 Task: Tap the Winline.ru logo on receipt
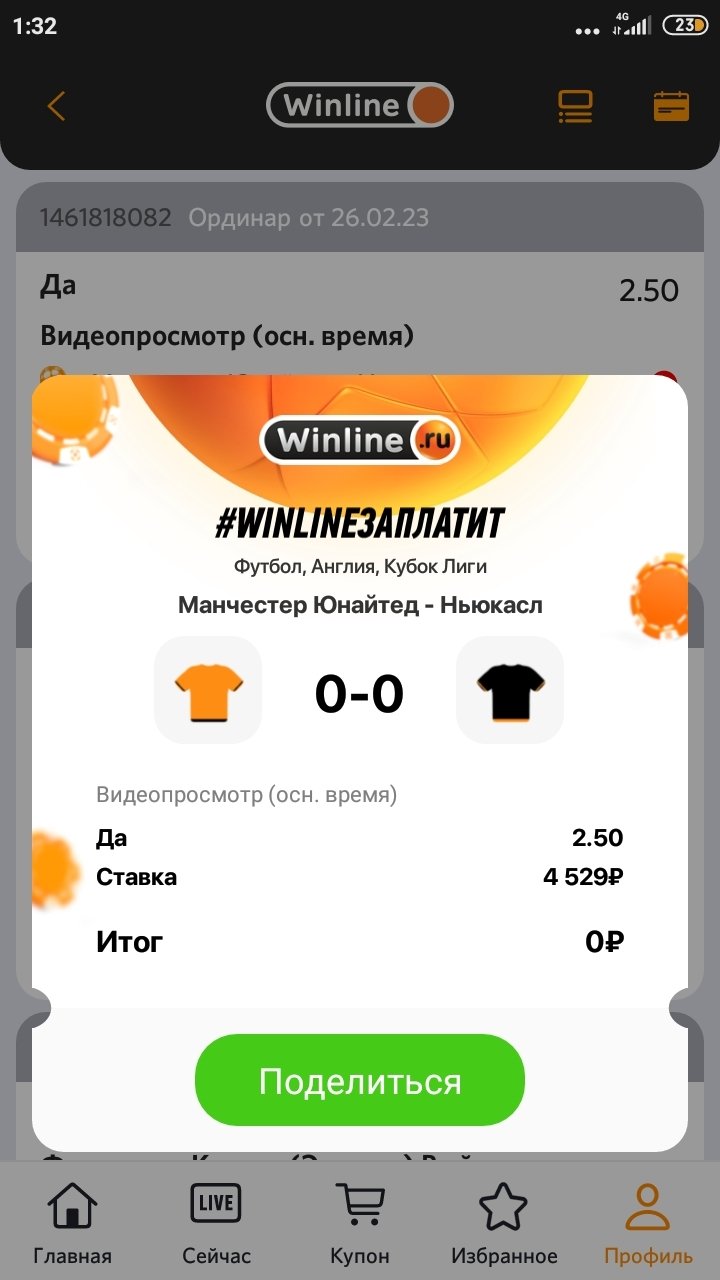360,440
